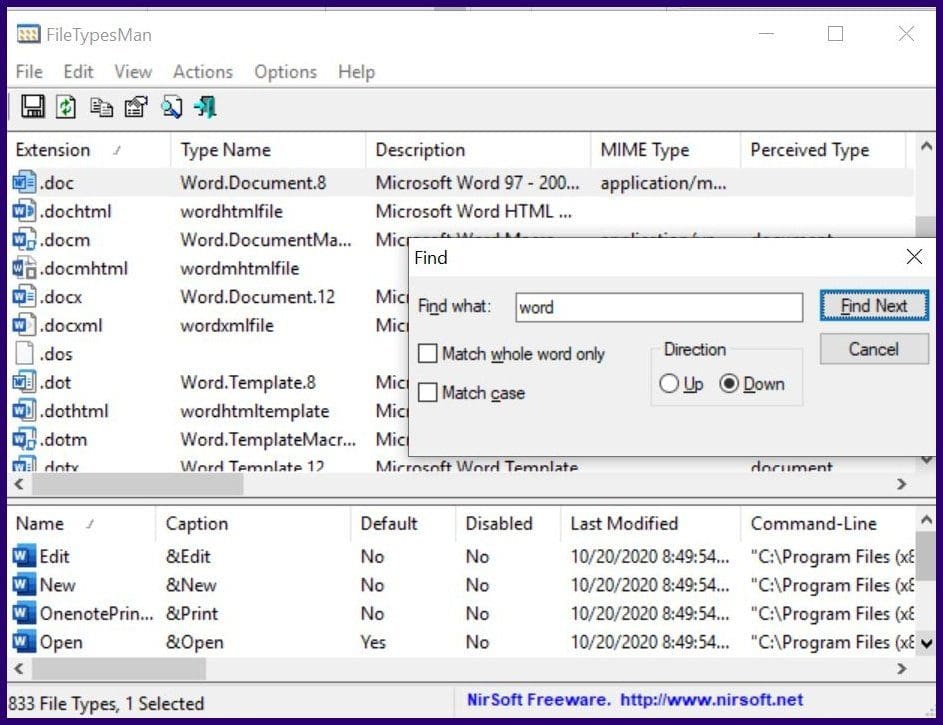Enable Match whole word only checkbox
Screen dimensions: 943x725
pos(428,353)
